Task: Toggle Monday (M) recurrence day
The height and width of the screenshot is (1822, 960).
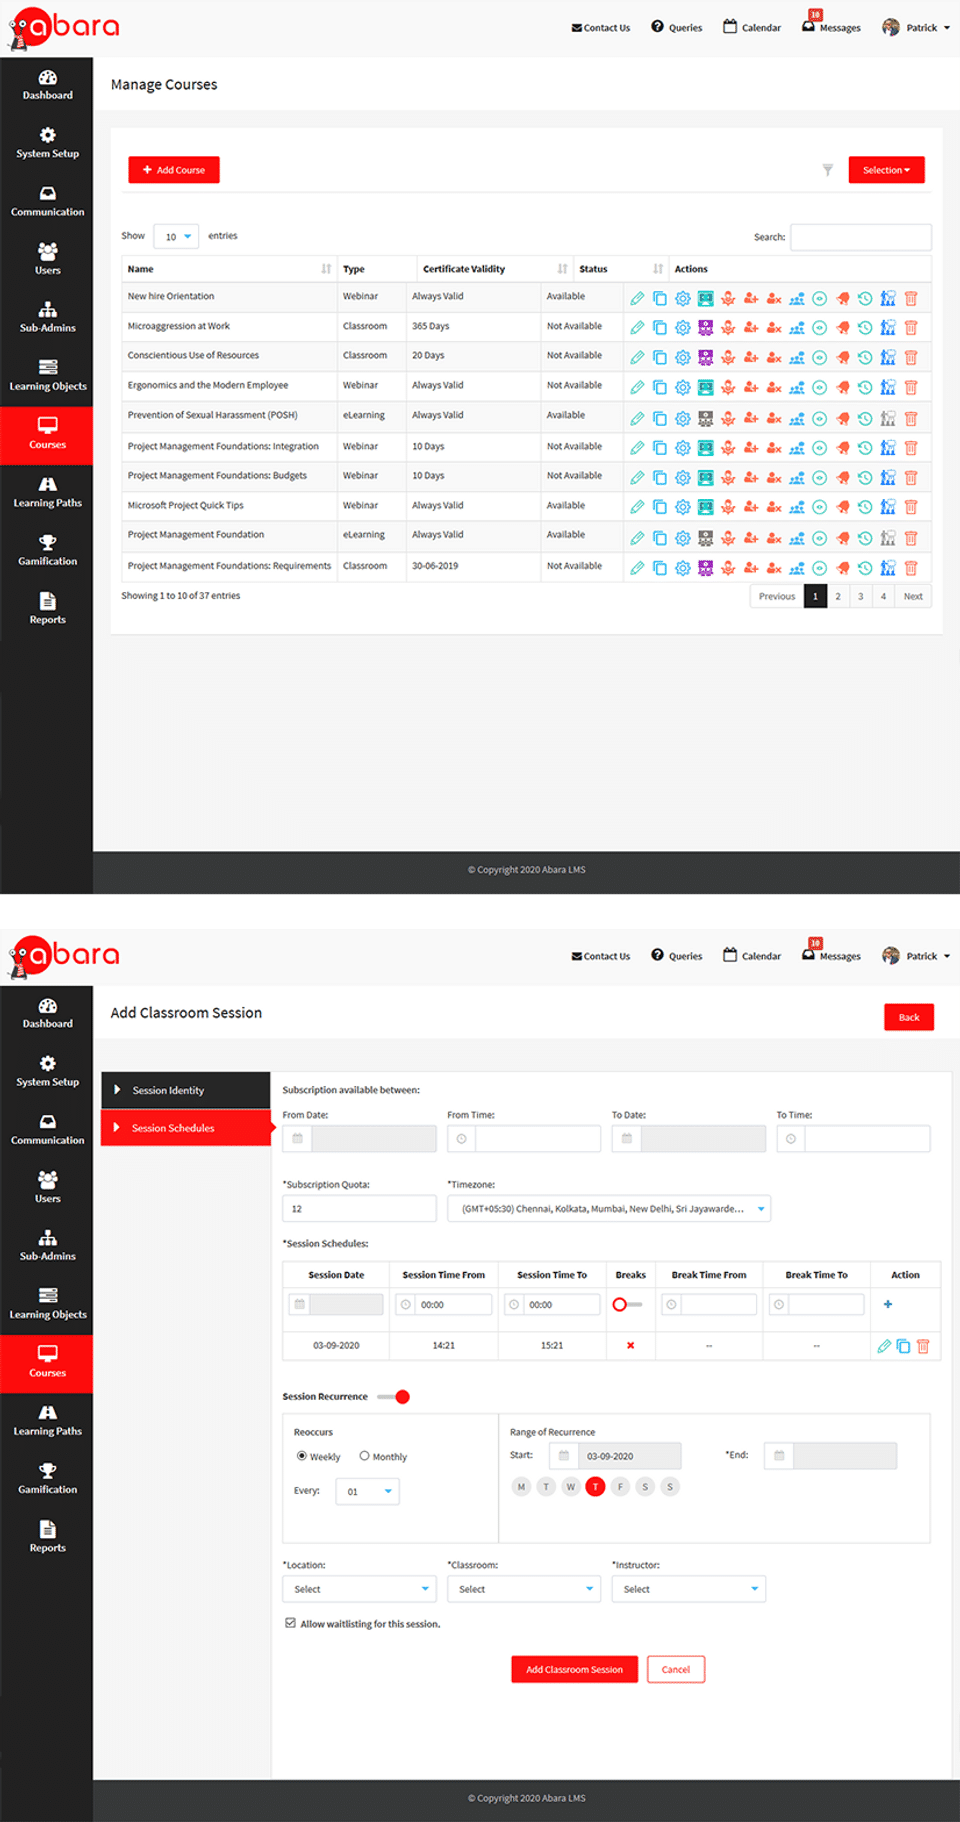Action: (x=521, y=1487)
